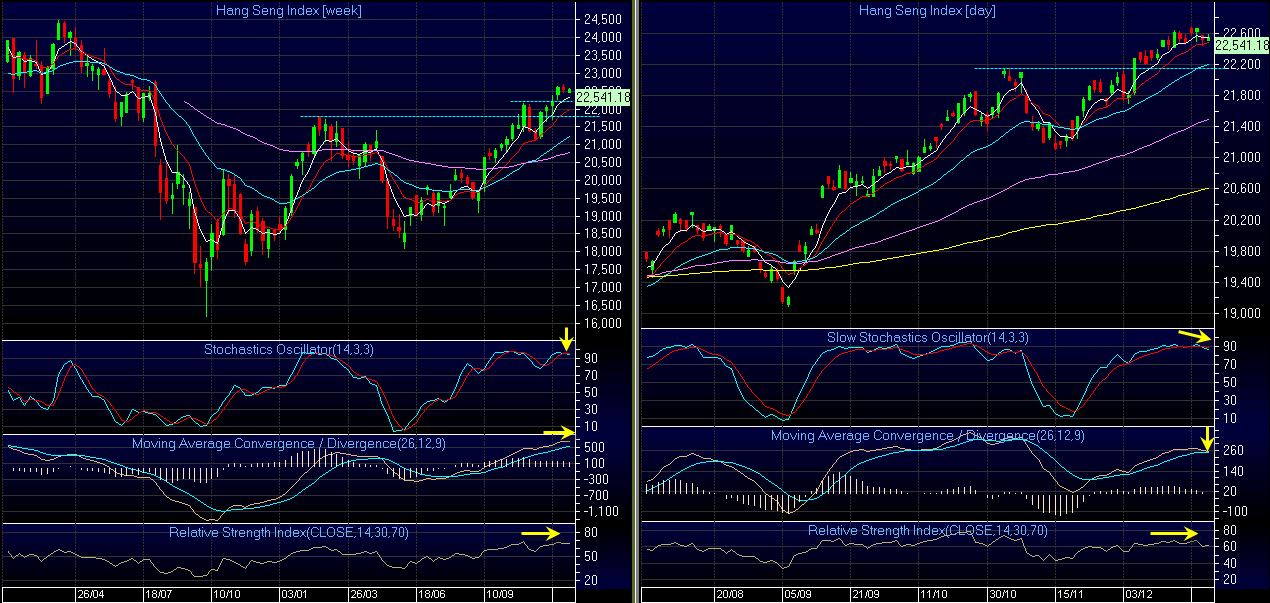Image resolution: width=1270 pixels, height=603 pixels.
Task: Click the 24,000 price axis label
Action: (x=605, y=38)
